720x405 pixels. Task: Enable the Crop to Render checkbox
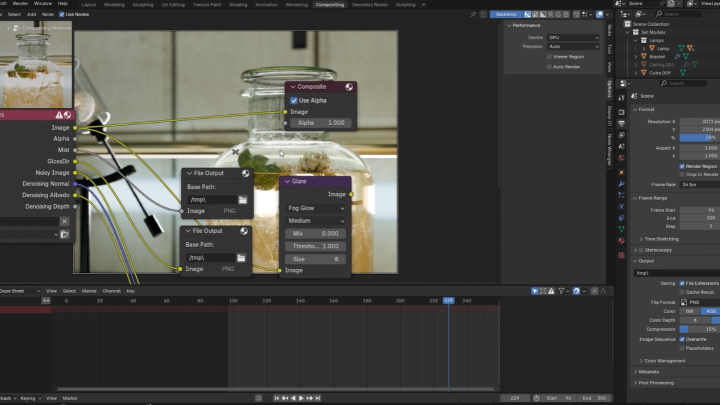(x=682, y=174)
